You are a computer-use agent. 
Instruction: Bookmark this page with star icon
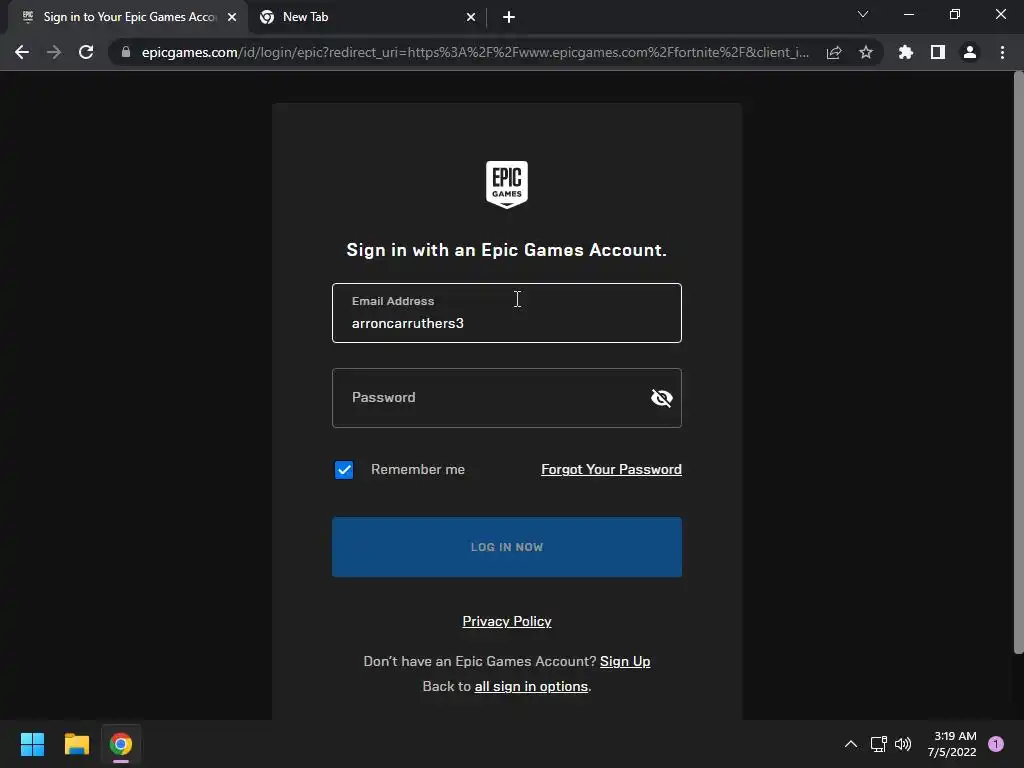pyautogui.click(x=866, y=52)
